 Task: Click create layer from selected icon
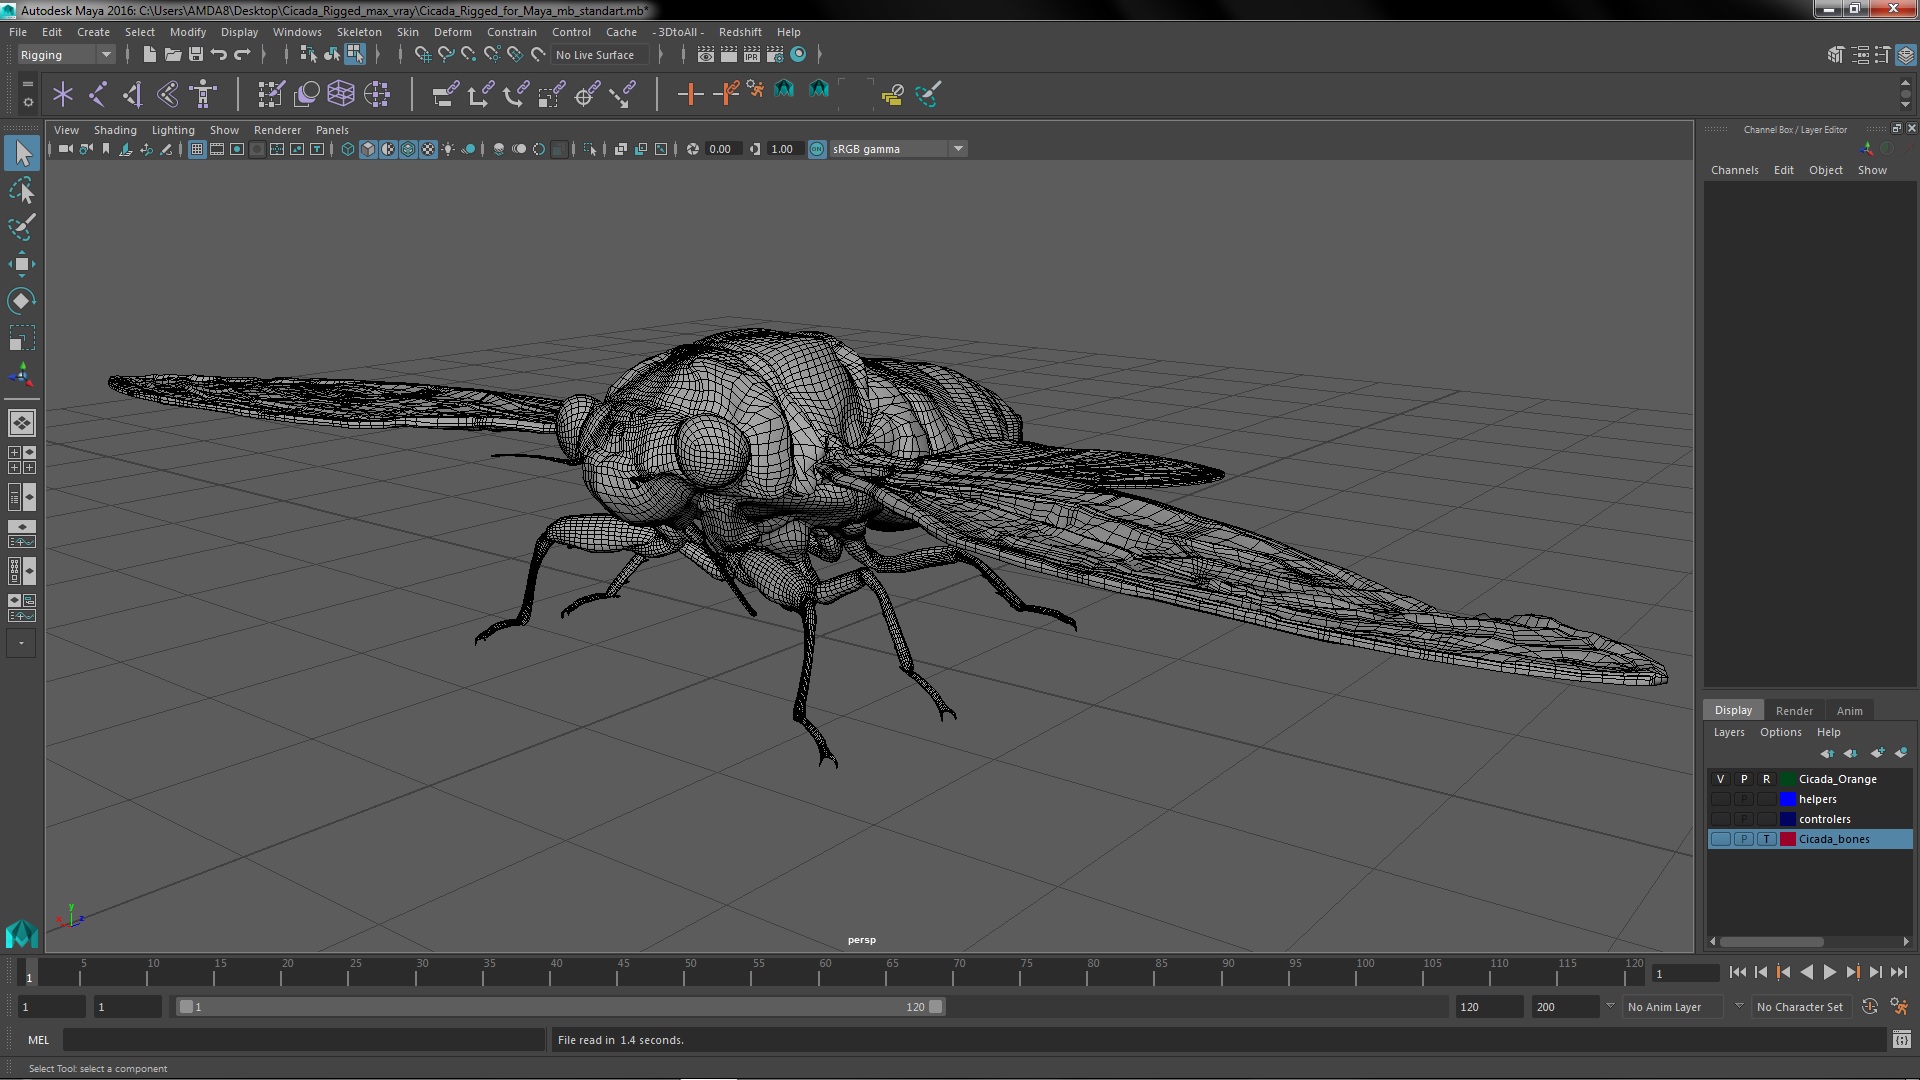(1901, 753)
